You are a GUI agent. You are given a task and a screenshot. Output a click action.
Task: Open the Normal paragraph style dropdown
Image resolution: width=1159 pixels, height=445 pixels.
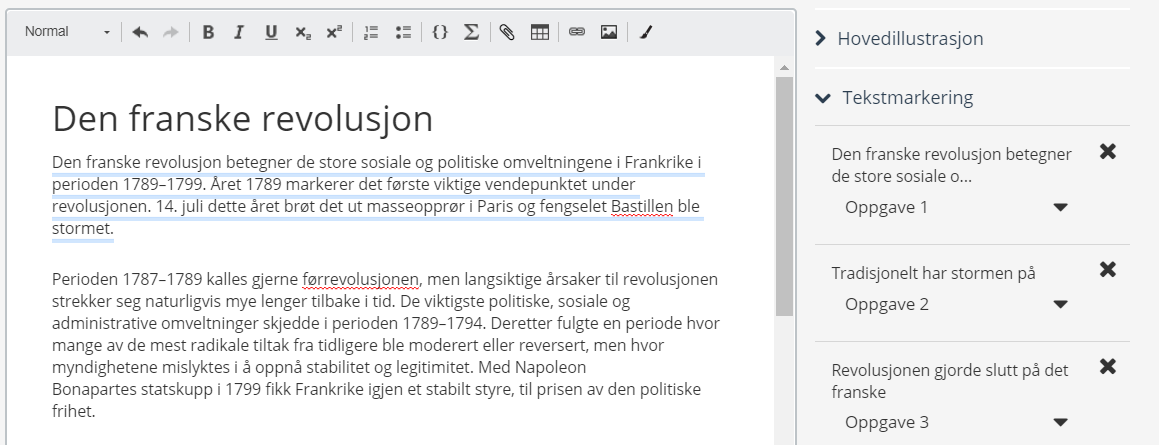click(67, 32)
